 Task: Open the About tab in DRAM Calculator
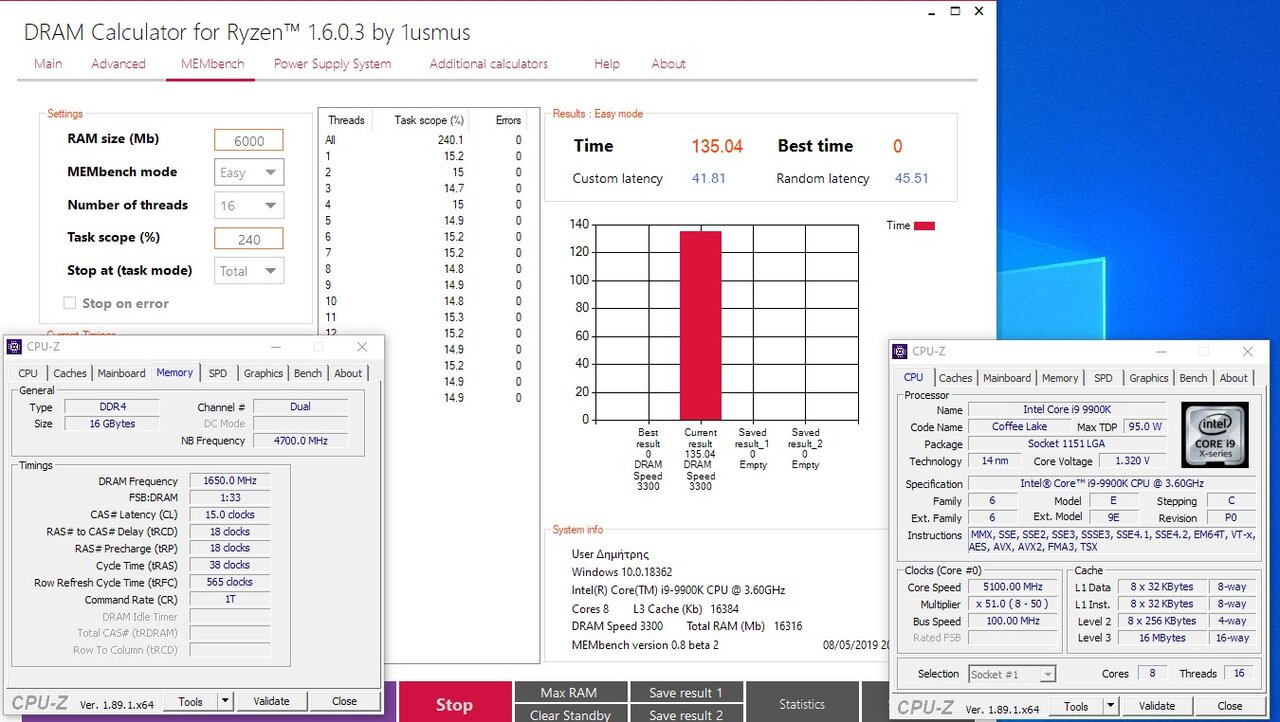668,64
